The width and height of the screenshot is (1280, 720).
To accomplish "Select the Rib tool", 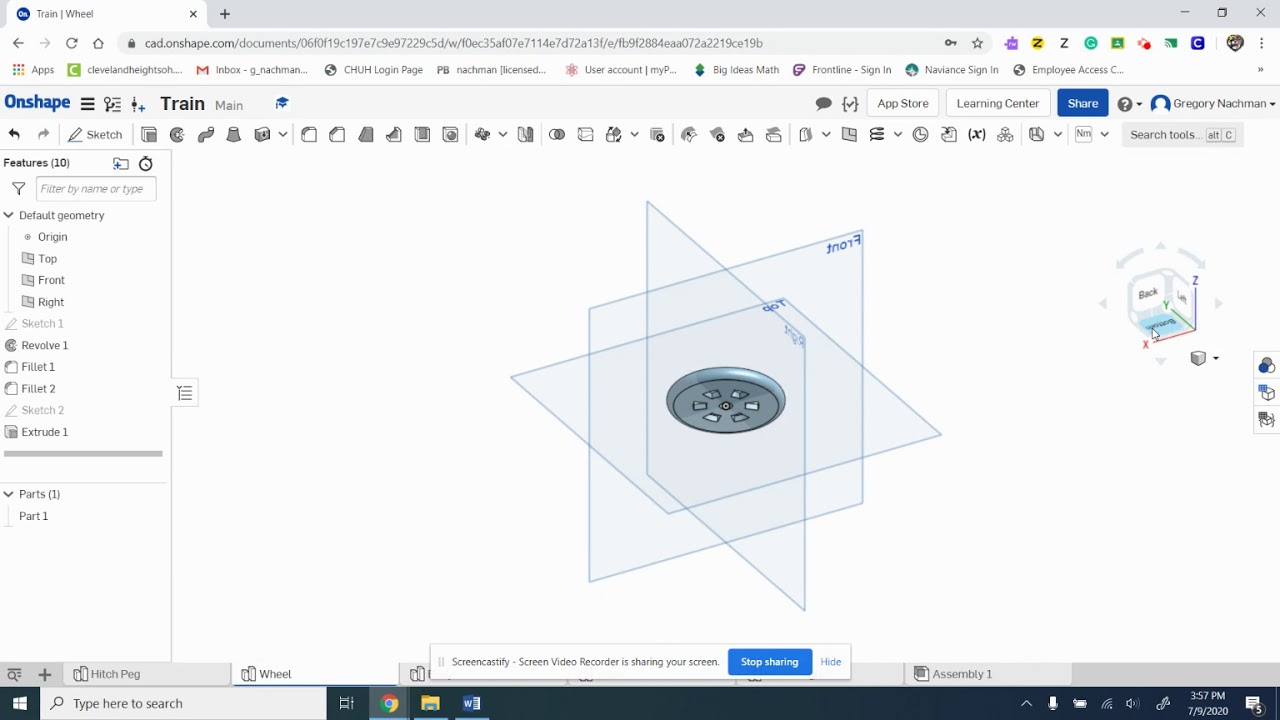I will pos(394,135).
